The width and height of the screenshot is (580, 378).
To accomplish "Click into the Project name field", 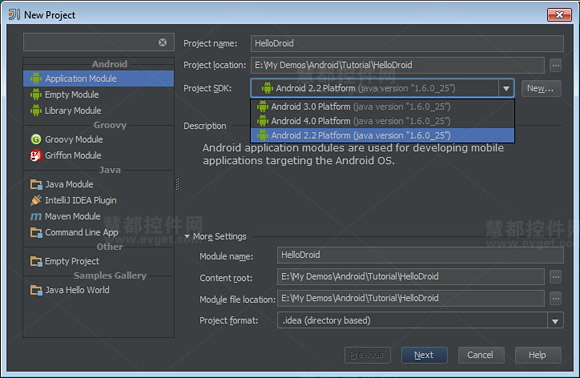I will click(407, 43).
